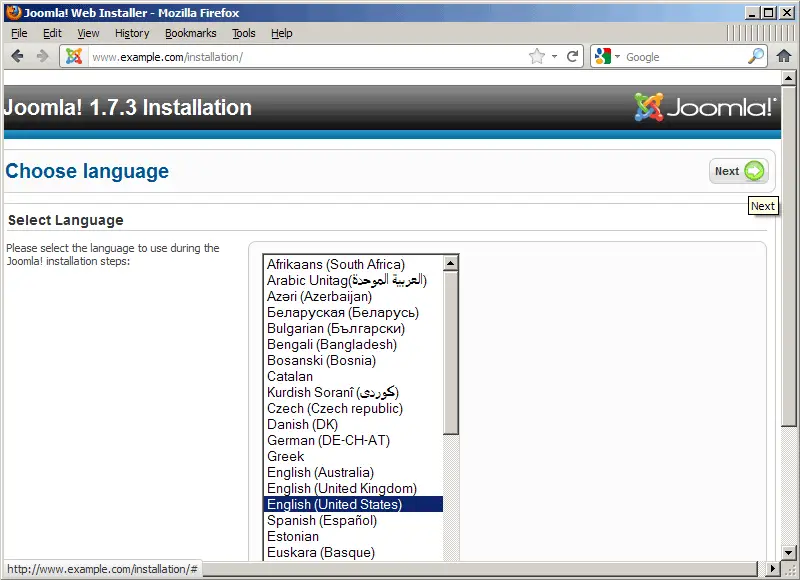Click the Google search engine icon

pos(603,56)
